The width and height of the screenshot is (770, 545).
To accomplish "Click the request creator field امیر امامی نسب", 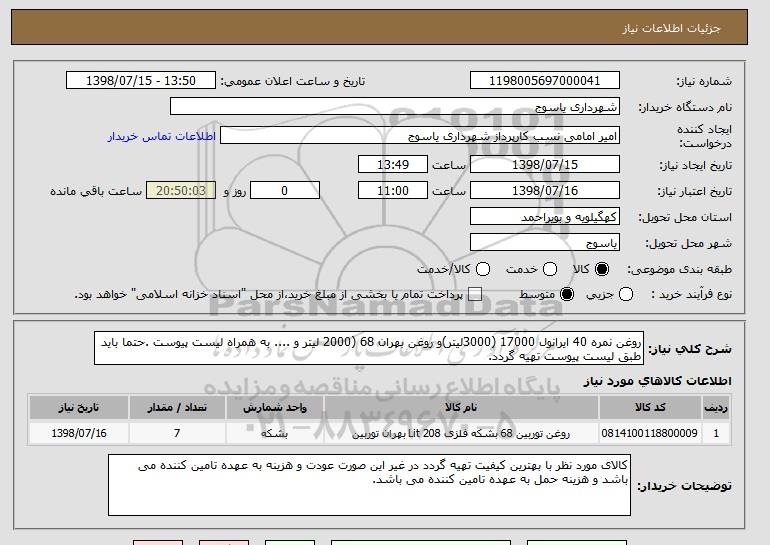I will 420,136.
